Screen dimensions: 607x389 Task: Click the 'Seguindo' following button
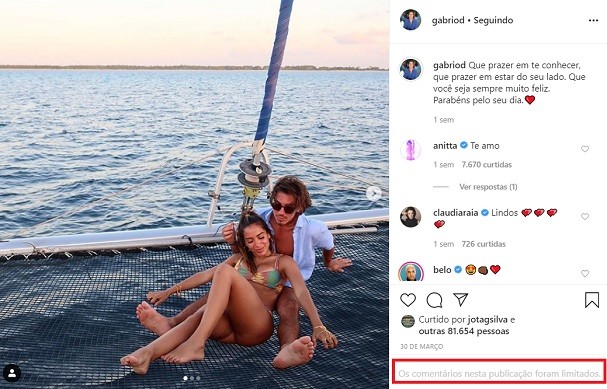493,20
